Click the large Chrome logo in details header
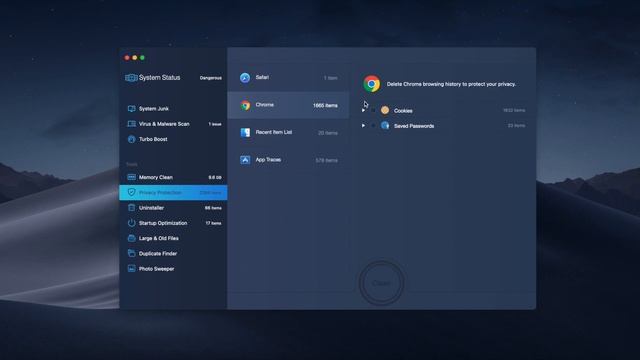The width and height of the screenshot is (640, 360). (x=371, y=84)
